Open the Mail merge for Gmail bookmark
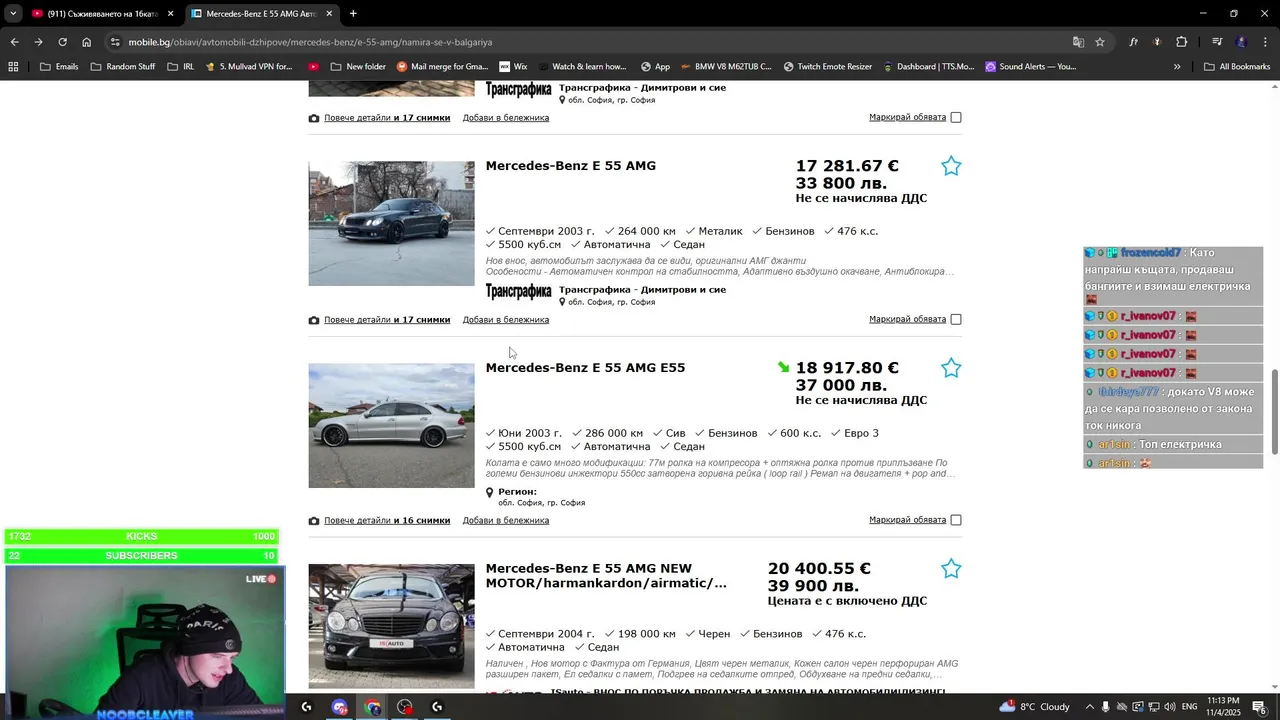The height and width of the screenshot is (720, 1280). [442, 67]
